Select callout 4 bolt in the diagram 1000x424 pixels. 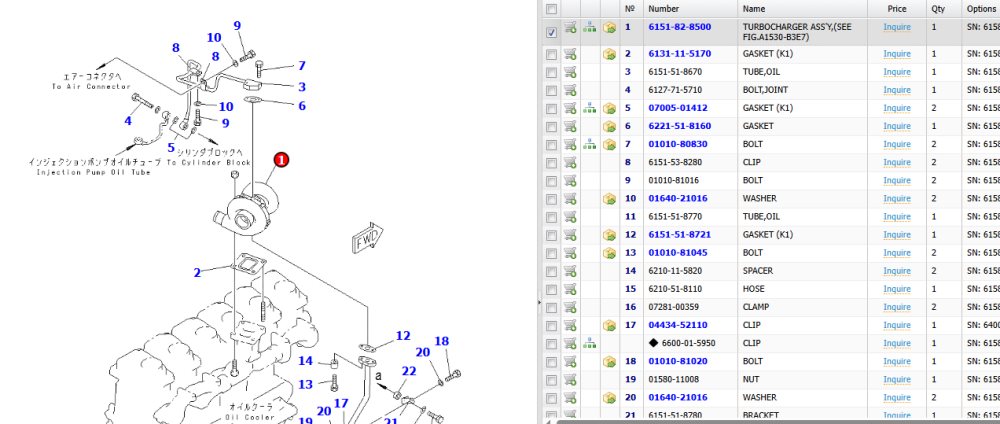click(x=128, y=121)
